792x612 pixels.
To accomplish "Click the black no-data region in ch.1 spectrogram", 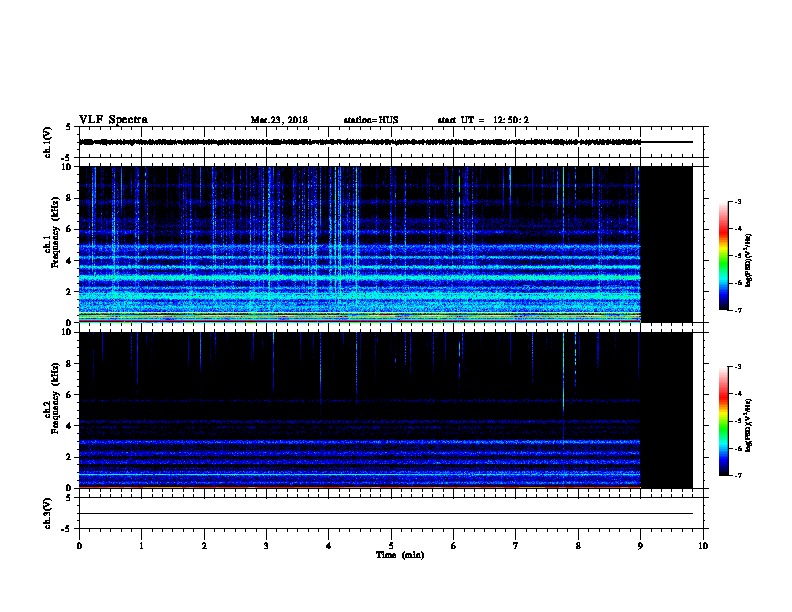I will click(x=667, y=244).
